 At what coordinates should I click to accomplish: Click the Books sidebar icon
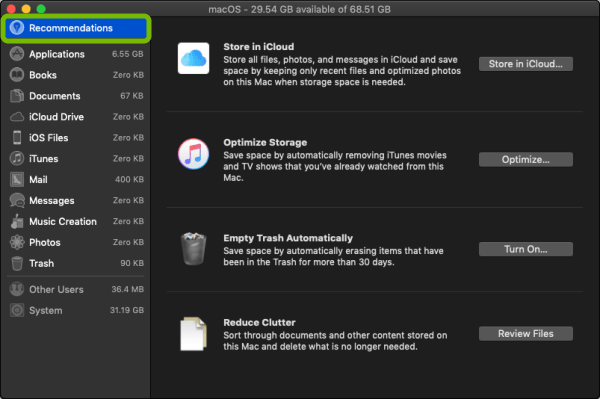click(x=17, y=75)
